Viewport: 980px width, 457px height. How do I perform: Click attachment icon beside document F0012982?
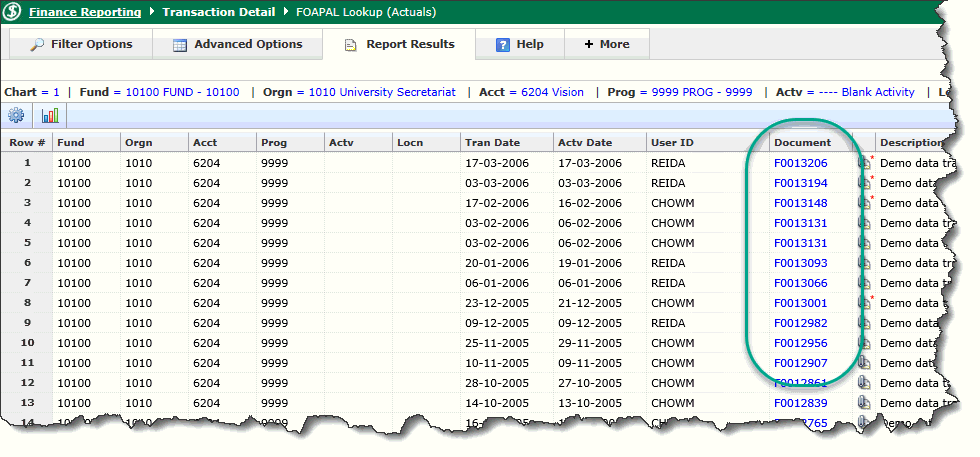tap(864, 322)
